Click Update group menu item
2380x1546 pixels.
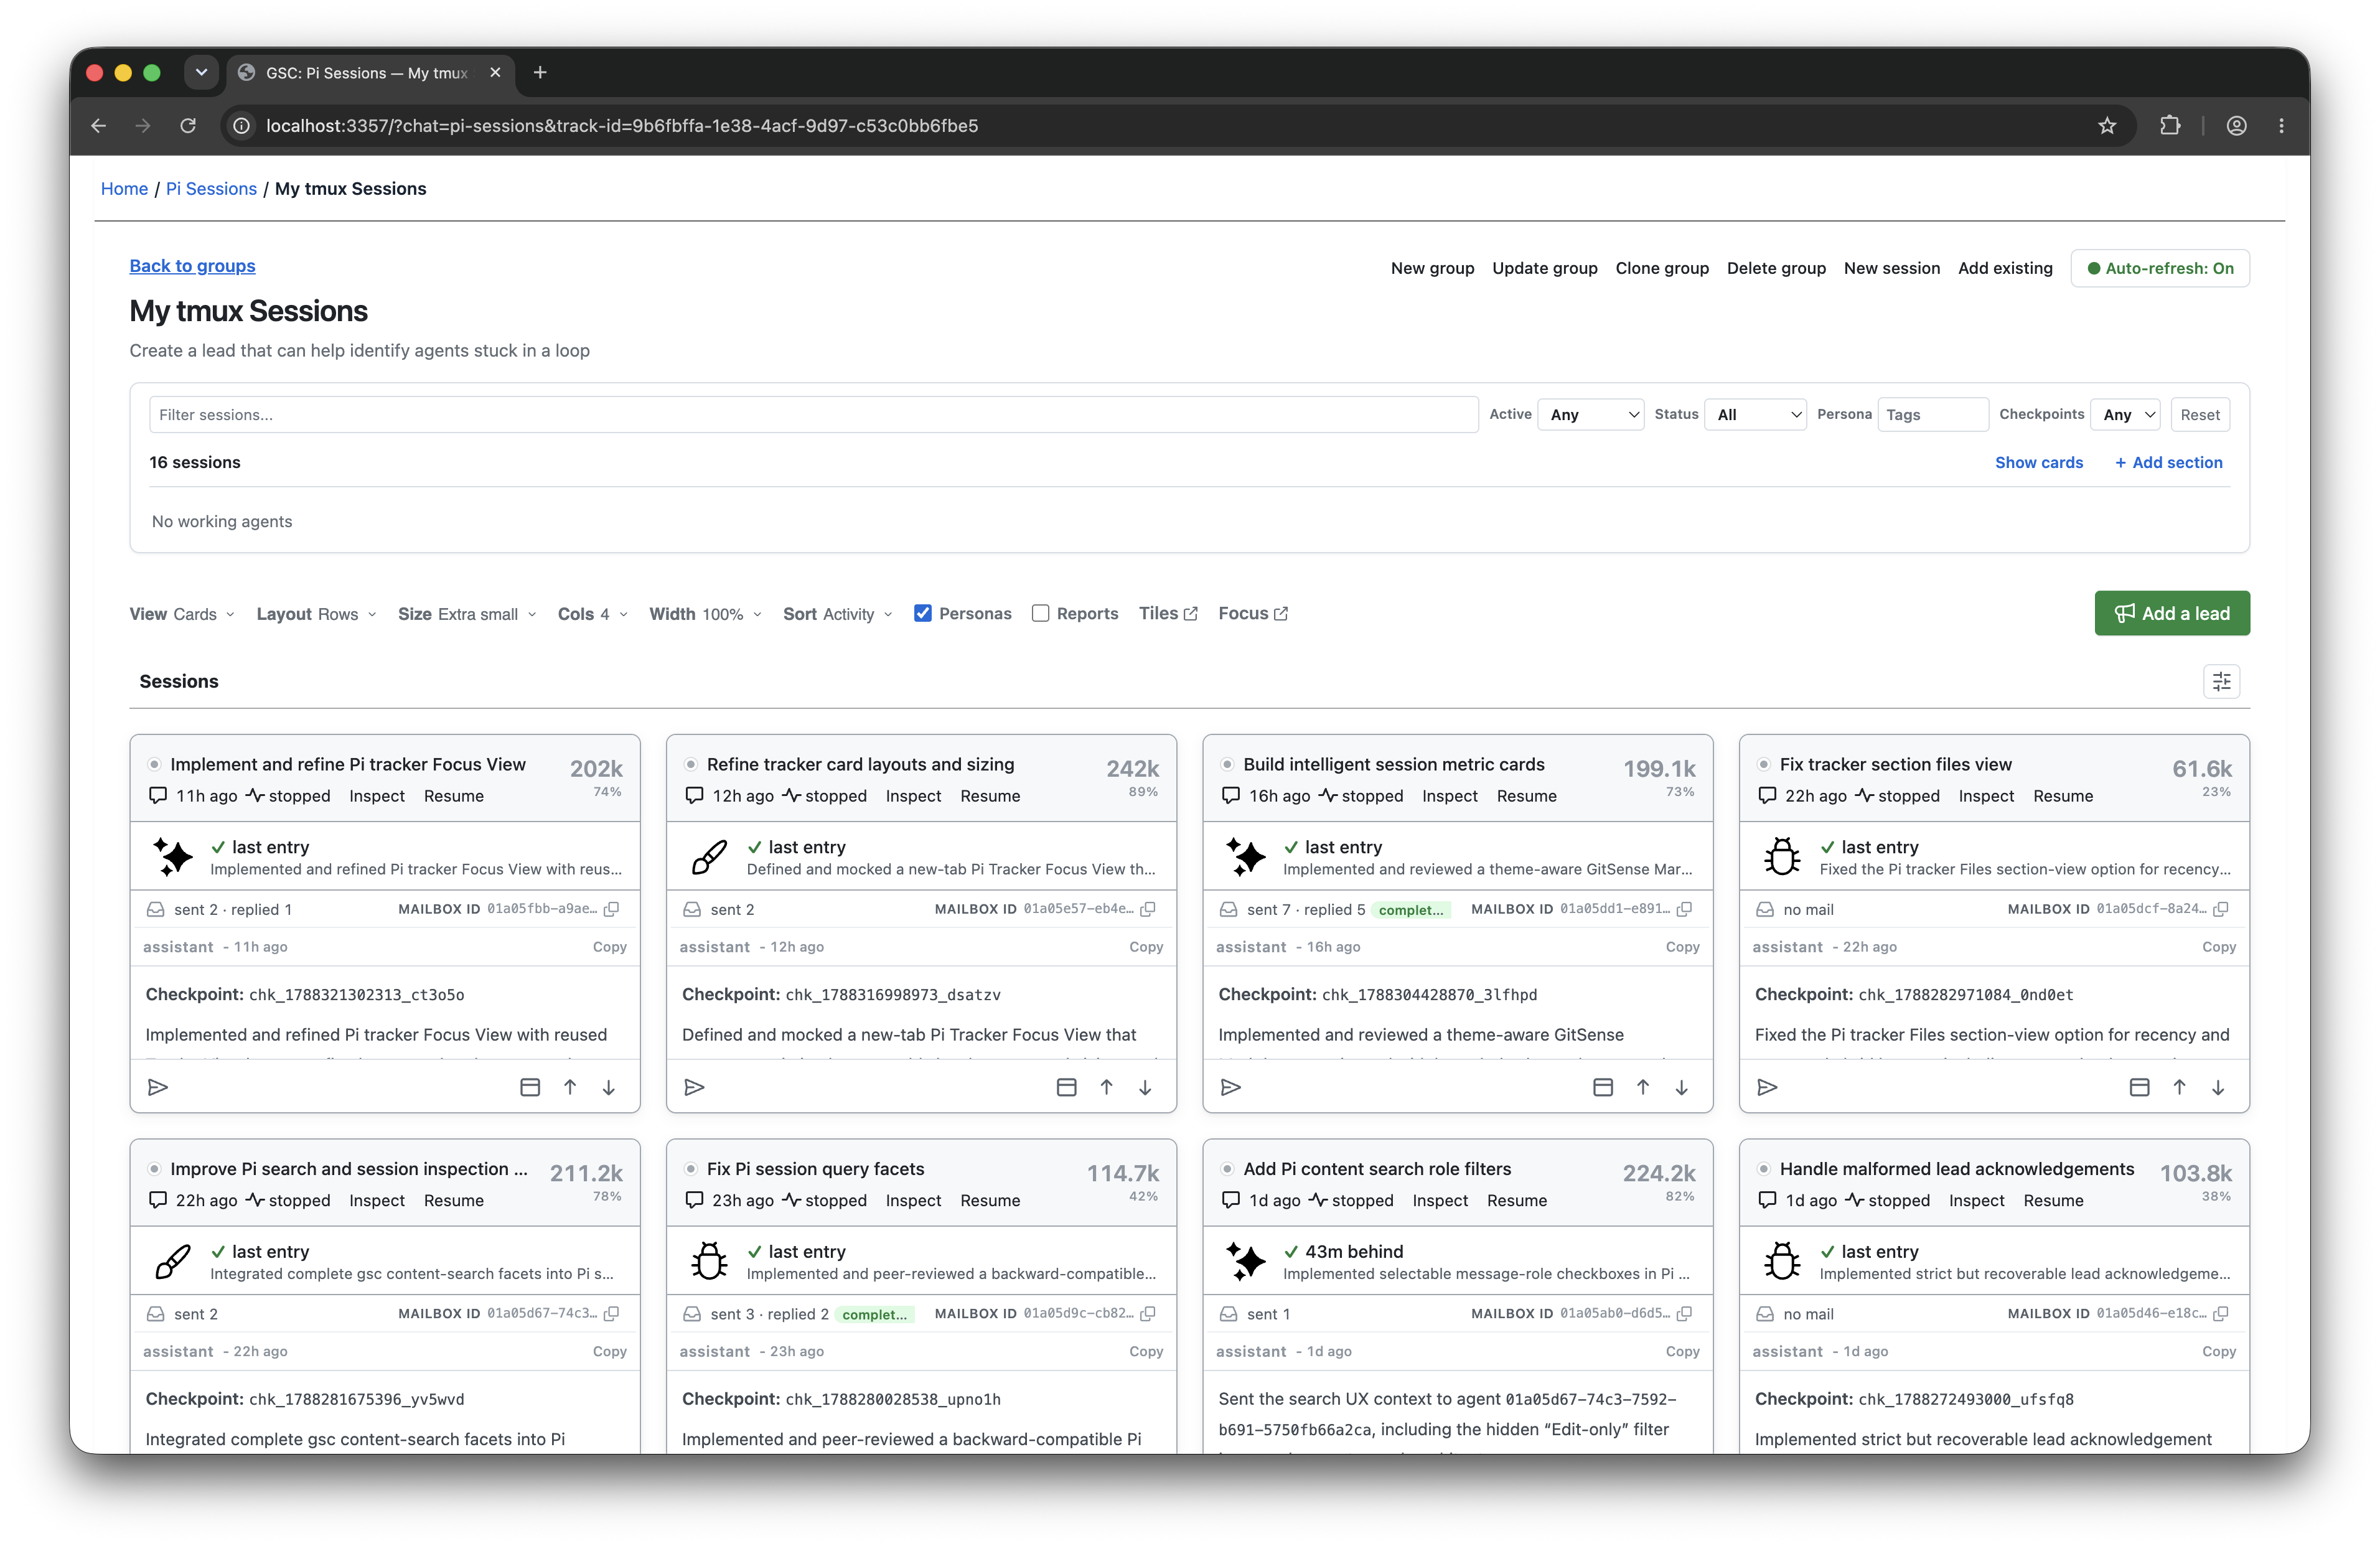[x=1544, y=268]
